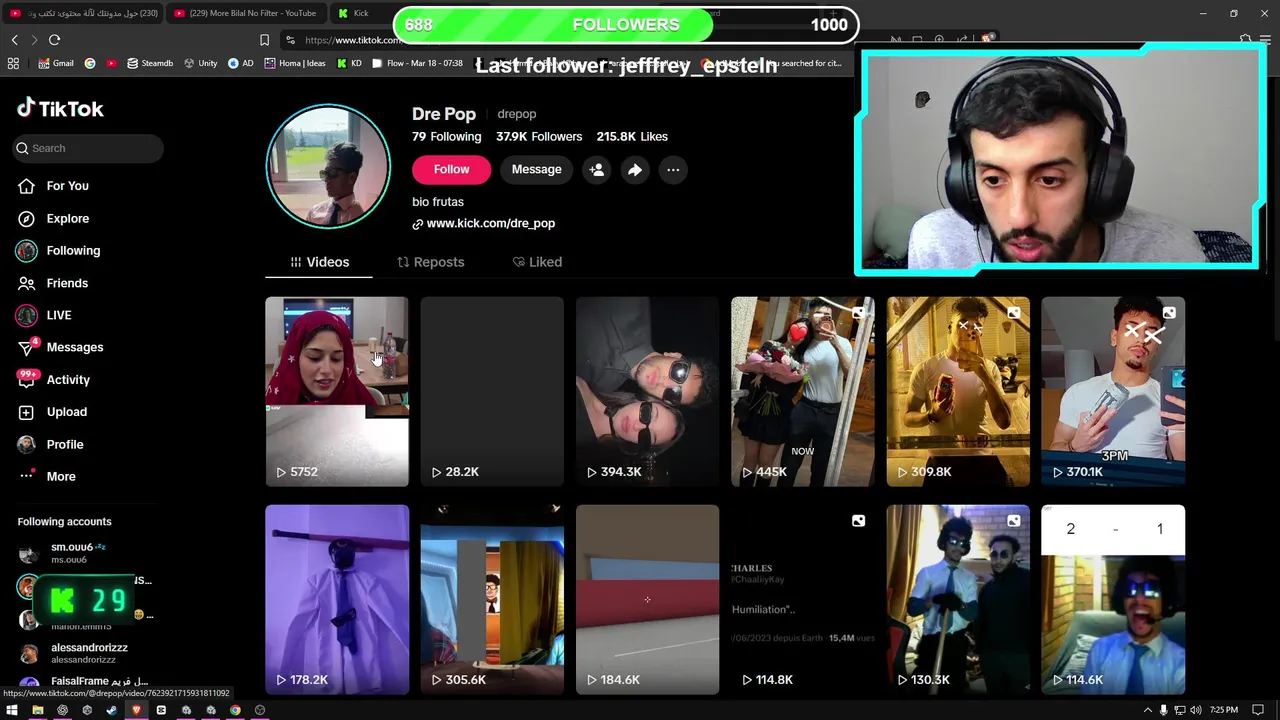
Task: Click the tiktok.com address bar URL
Action: coord(352,40)
